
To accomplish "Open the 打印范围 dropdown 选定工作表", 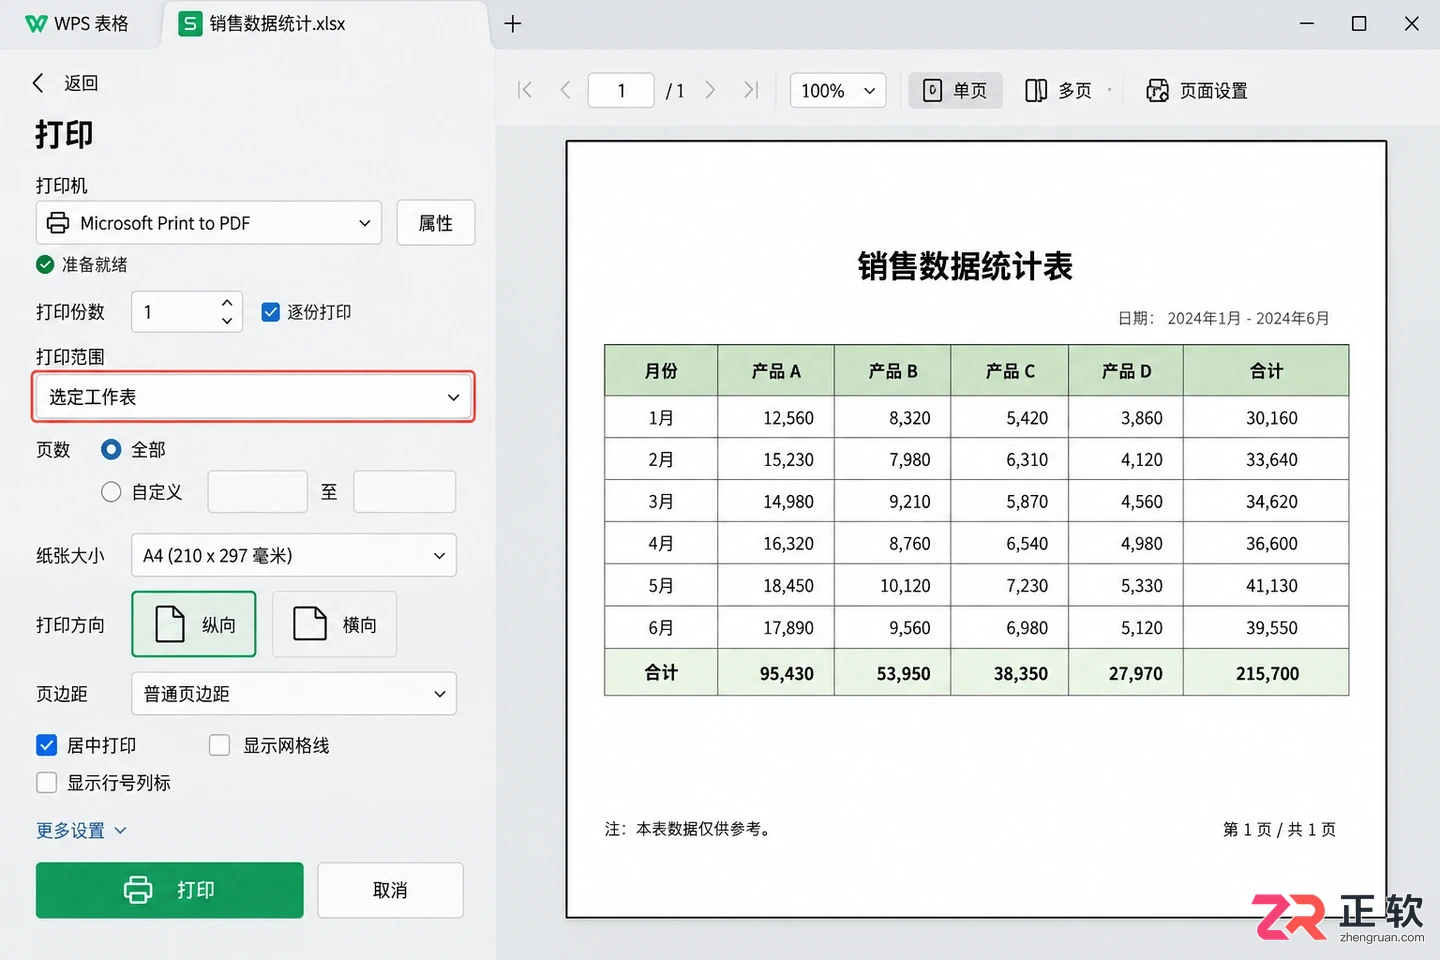I will [x=254, y=397].
